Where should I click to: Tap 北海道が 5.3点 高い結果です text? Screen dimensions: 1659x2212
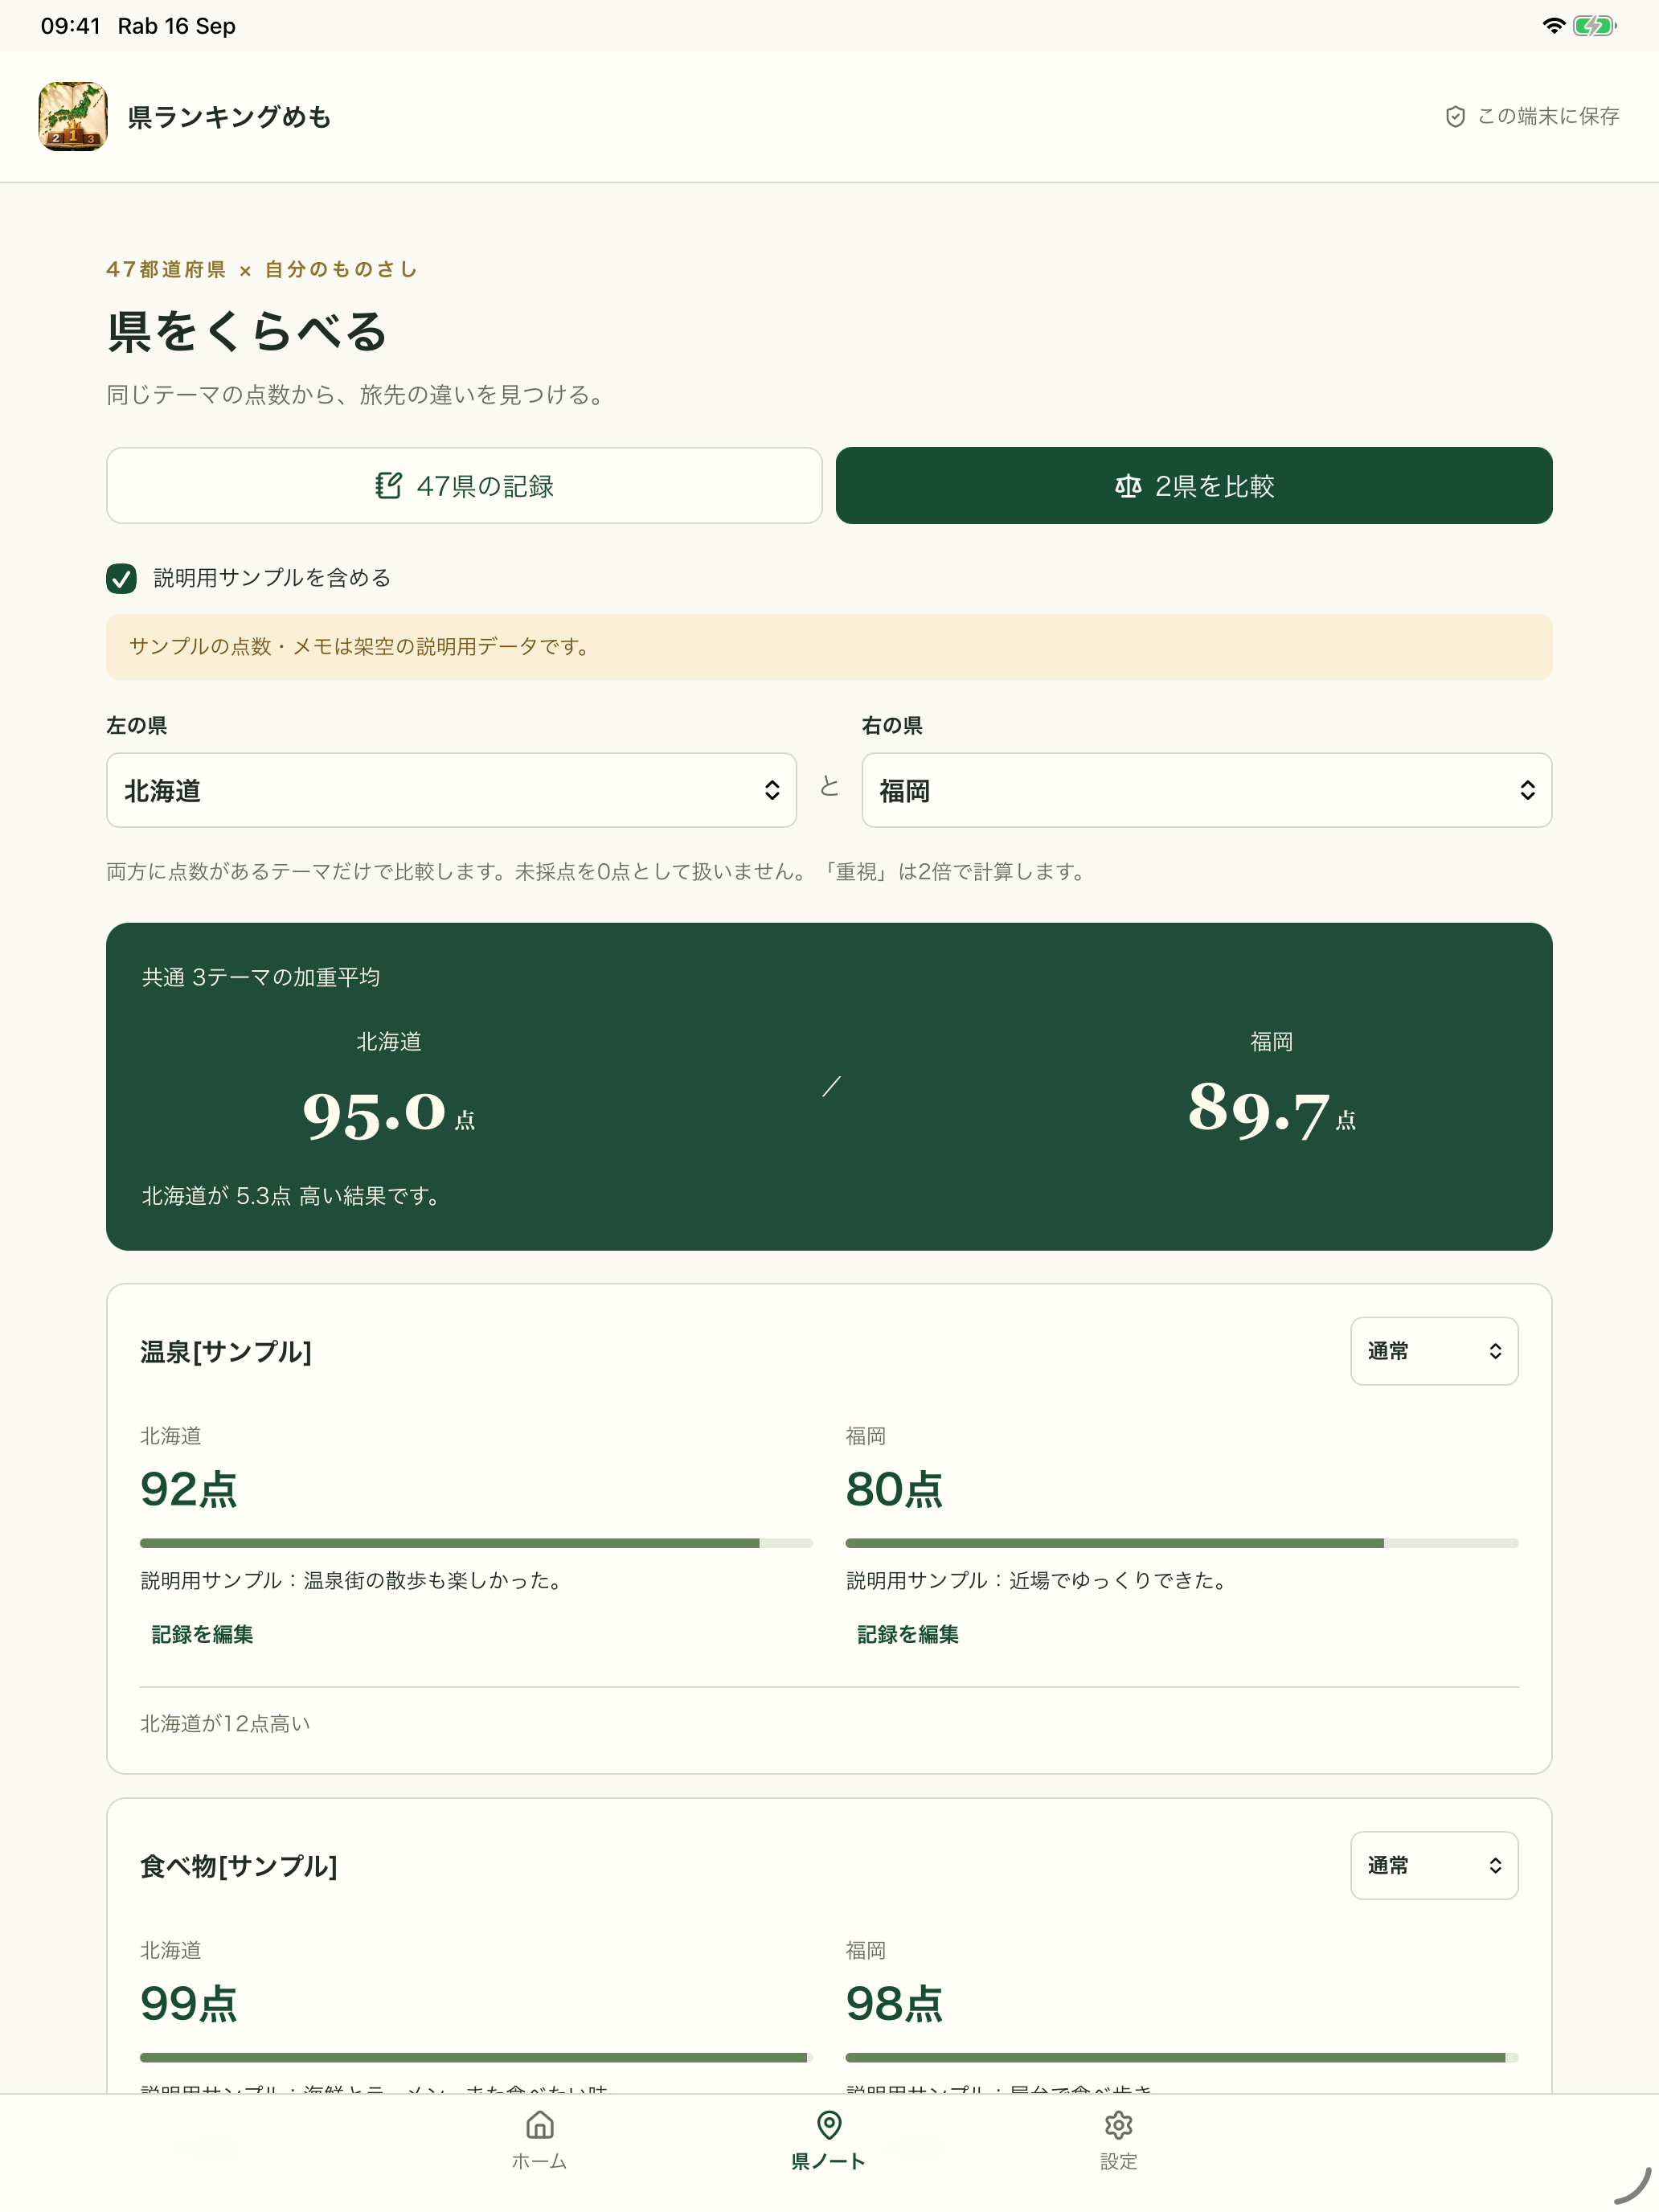(292, 1196)
